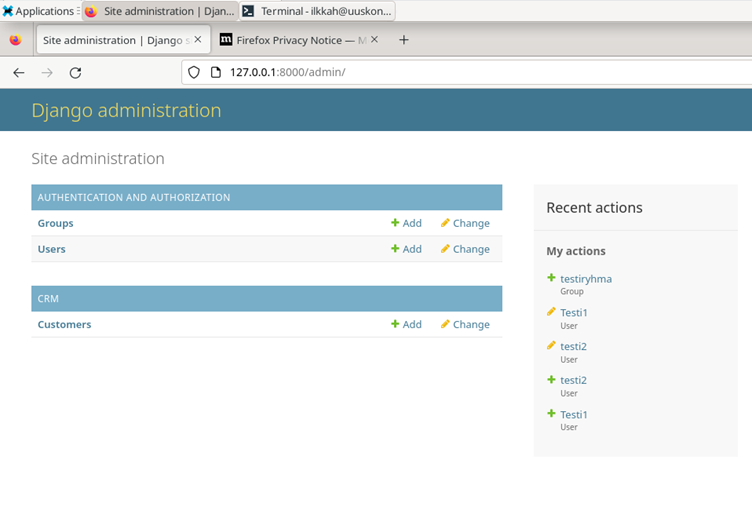Click the shield icon in the address bar
The image size is (752, 518).
(194, 73)
